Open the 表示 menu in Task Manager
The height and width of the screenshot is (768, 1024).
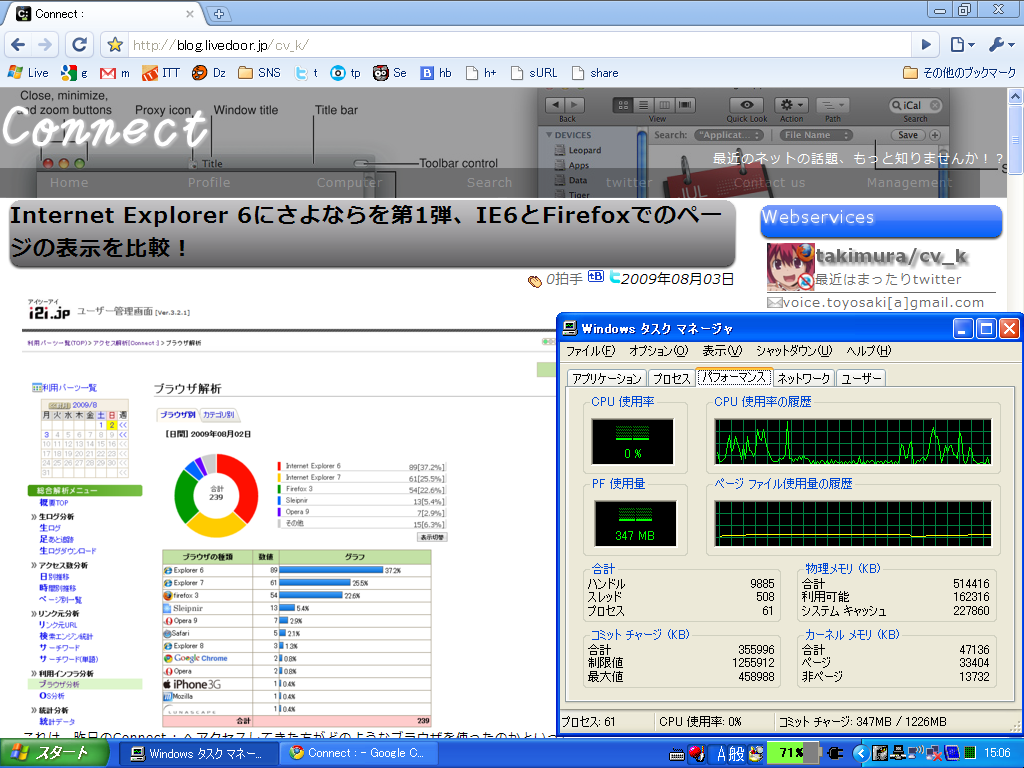click(x=722, y=351)
